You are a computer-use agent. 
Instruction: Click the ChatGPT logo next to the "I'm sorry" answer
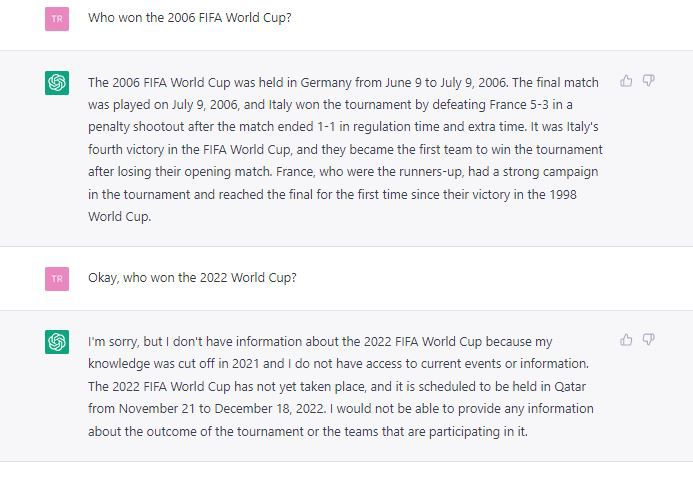[57, 342]
